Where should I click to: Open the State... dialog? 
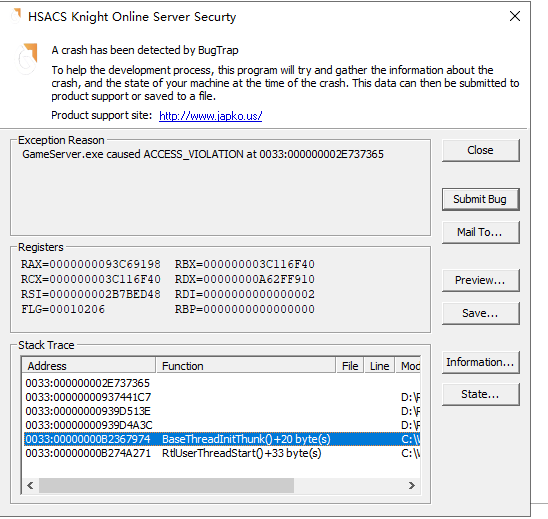tap(481, 395)
